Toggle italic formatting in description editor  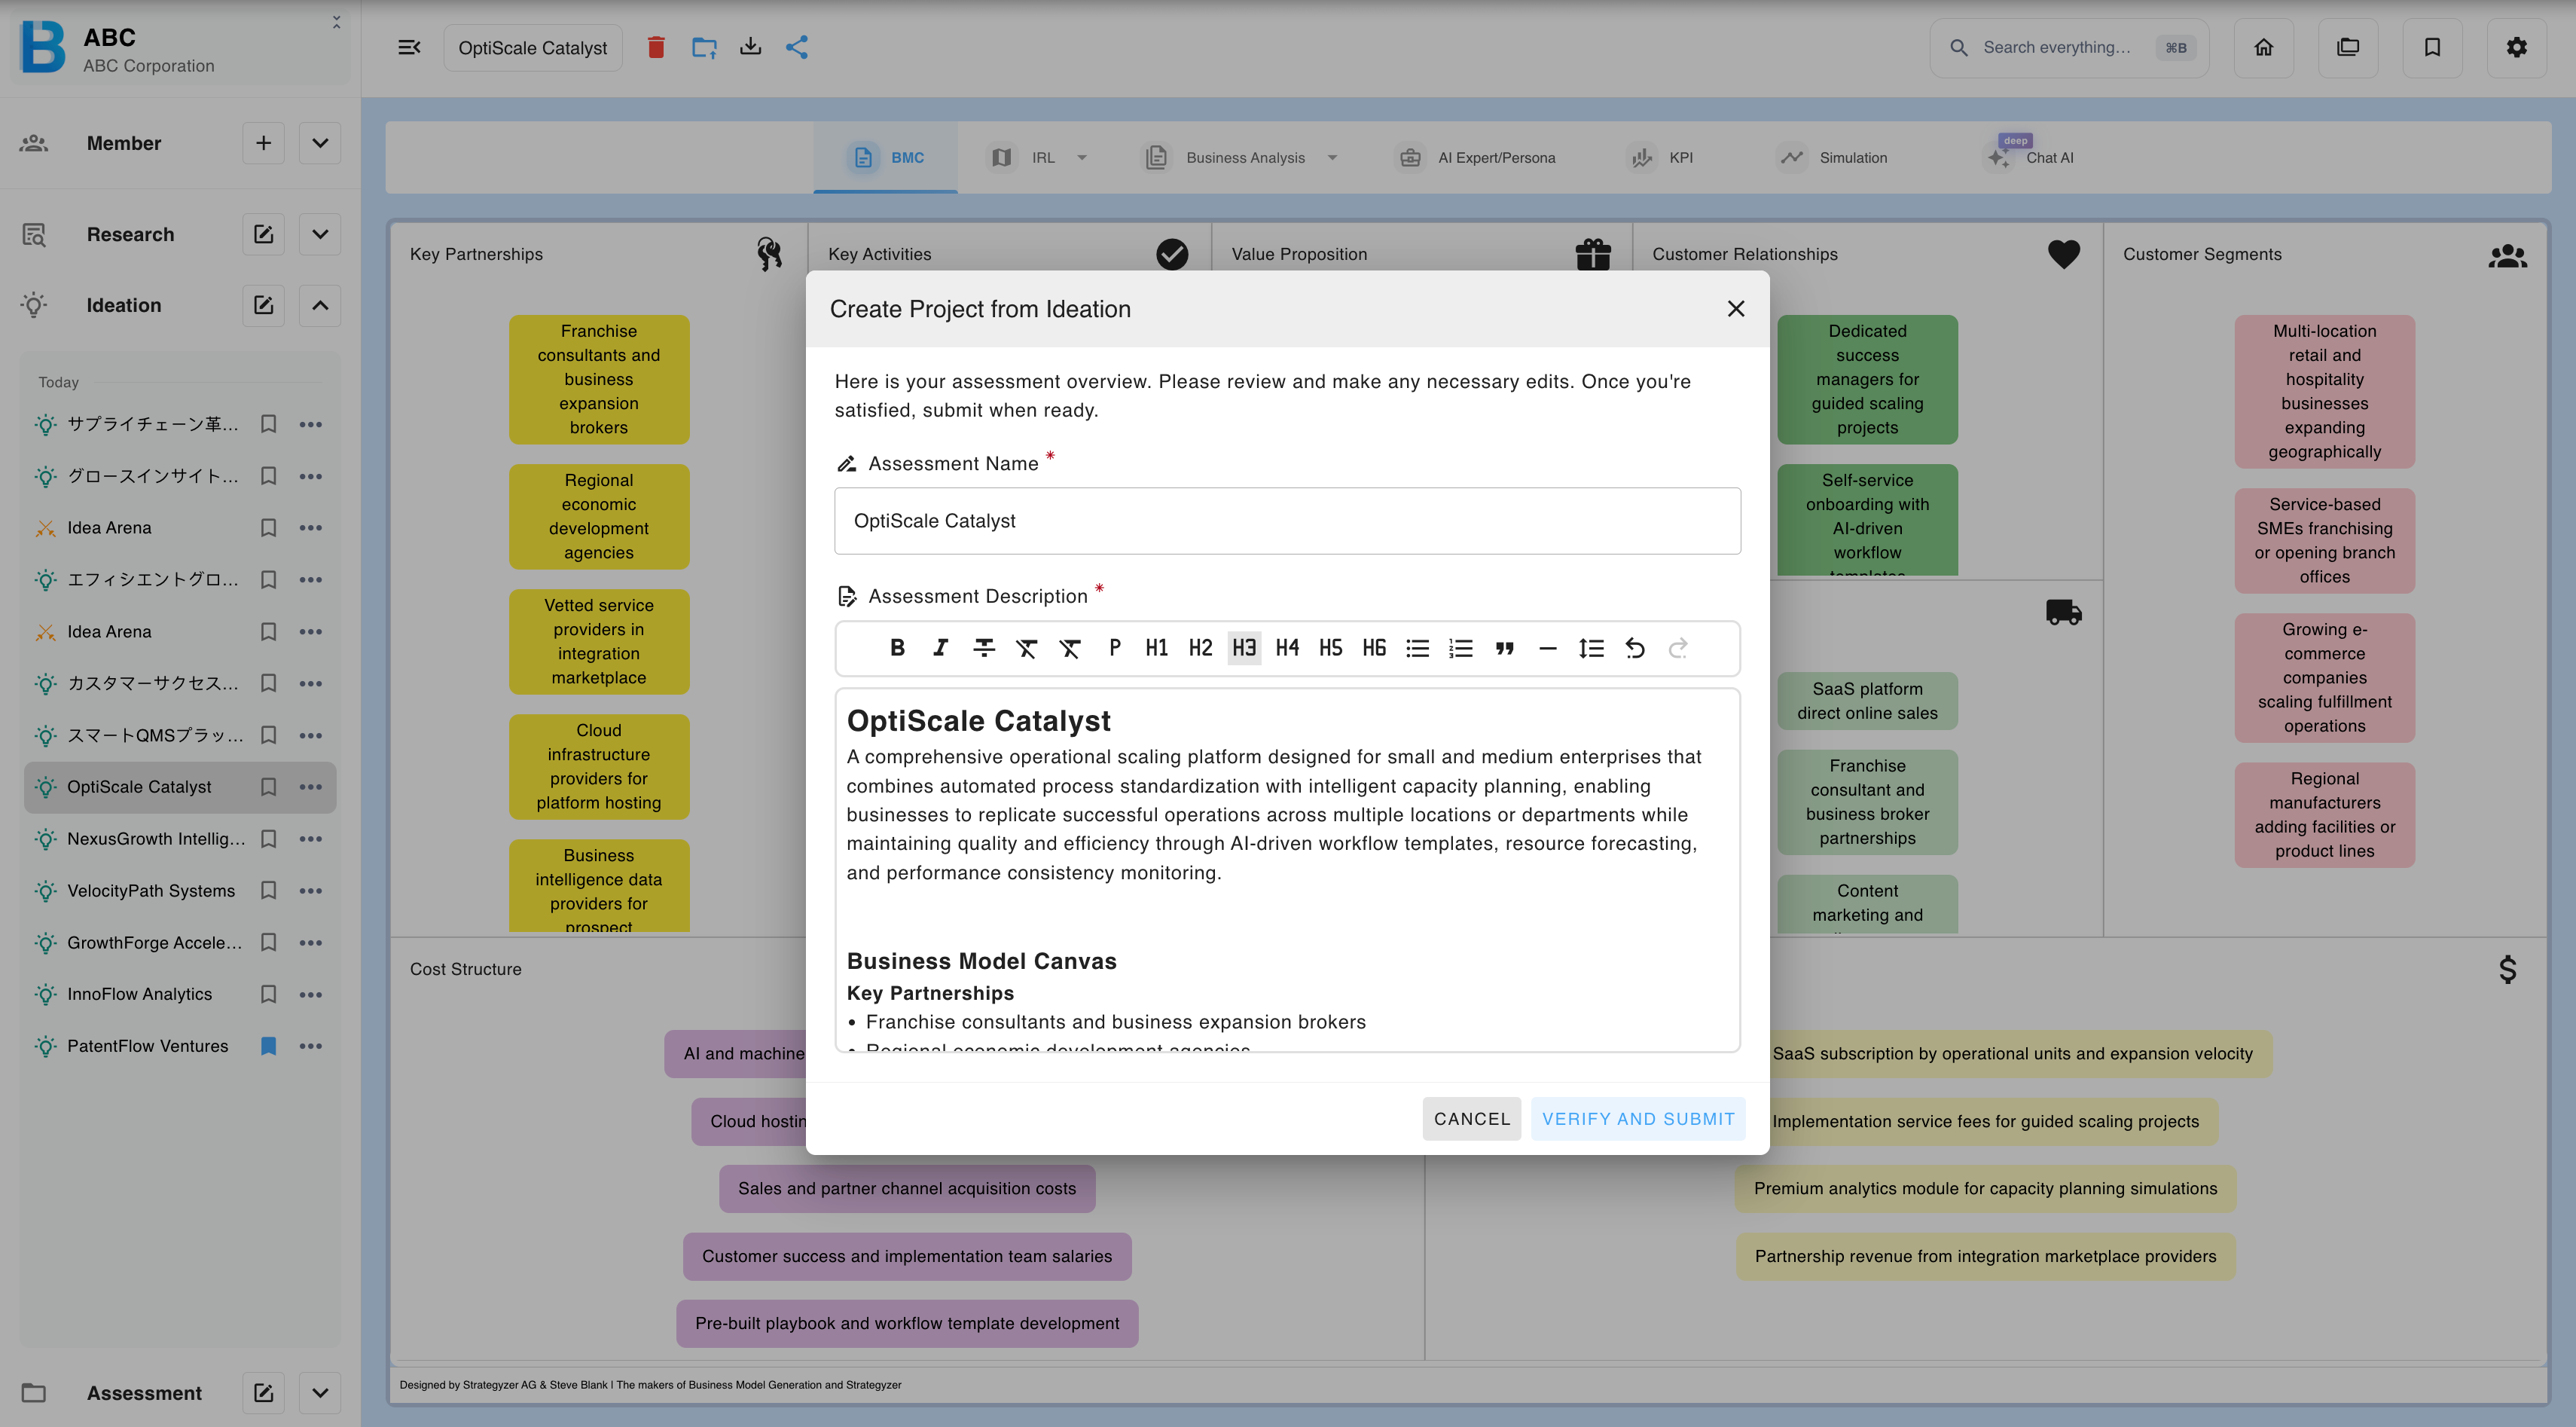pos(940,648)
